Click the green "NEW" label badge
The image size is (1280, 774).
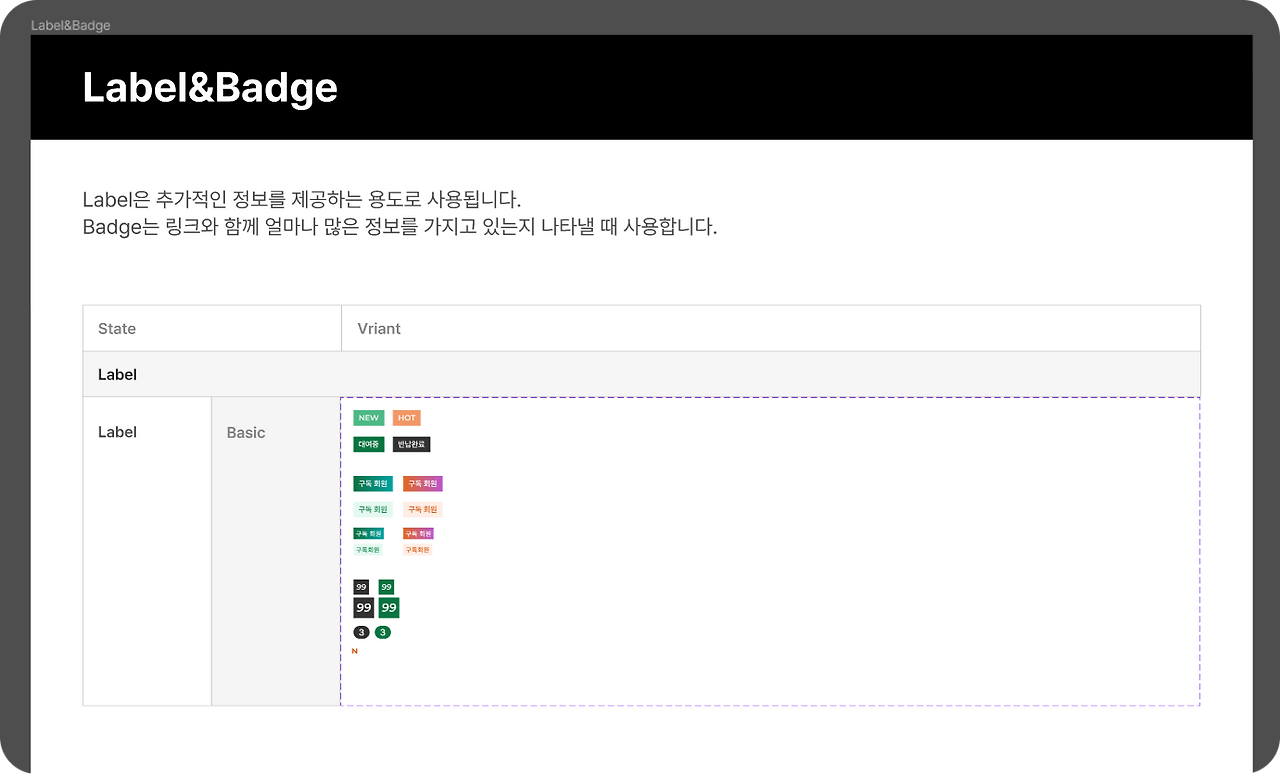pyautogui.click(x=369, y=419)
